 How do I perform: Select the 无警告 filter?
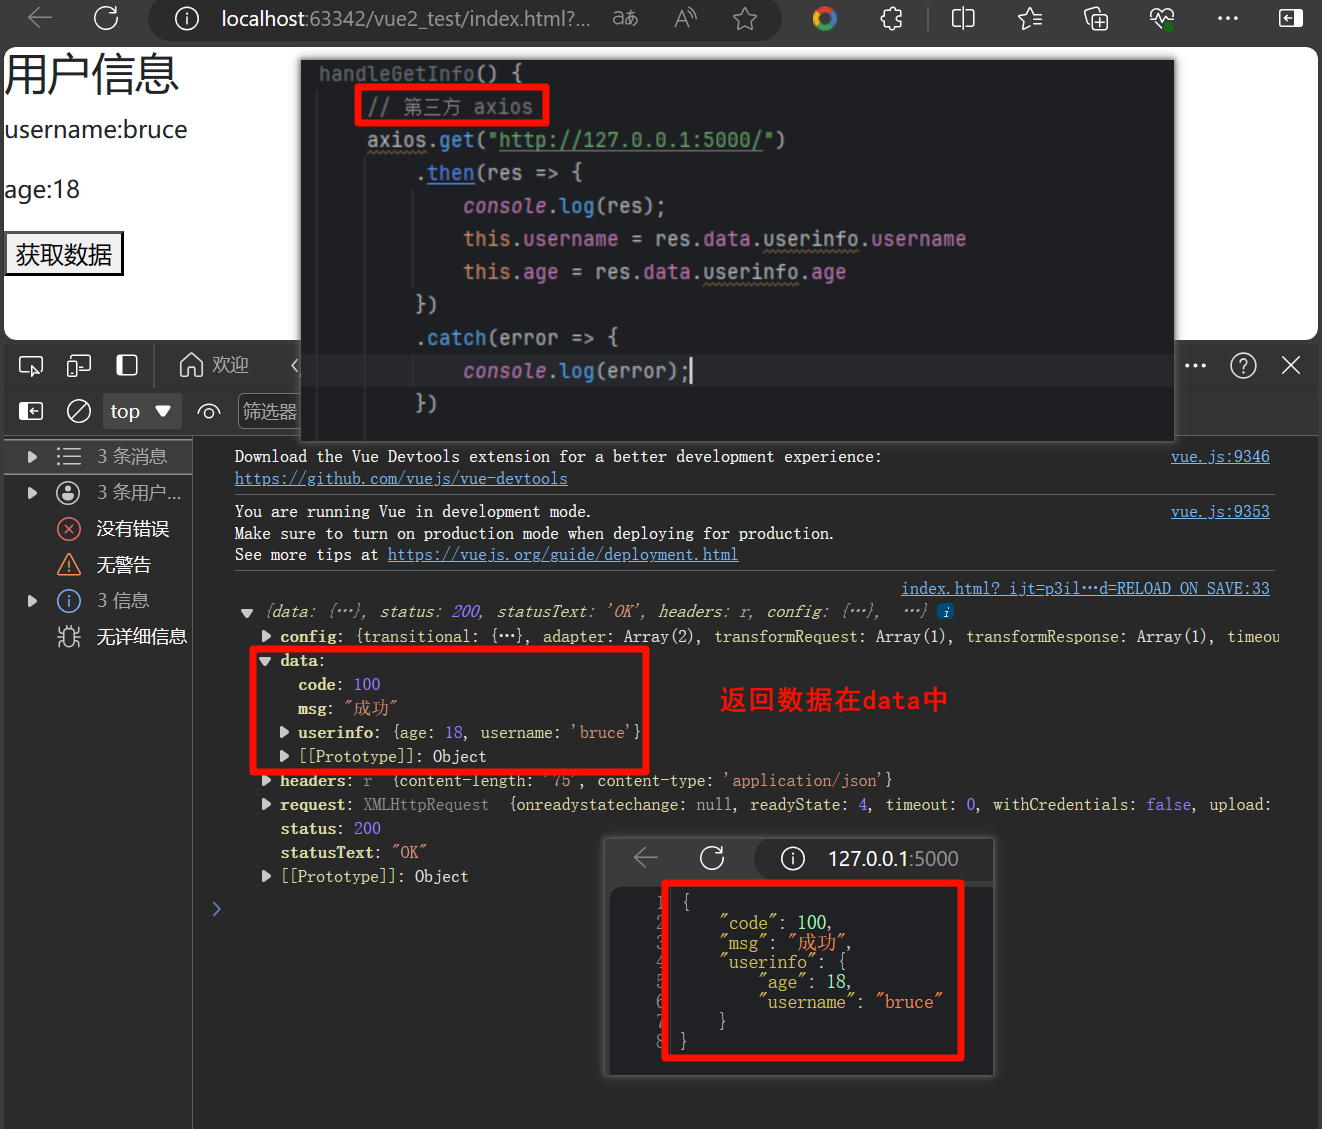104,564
